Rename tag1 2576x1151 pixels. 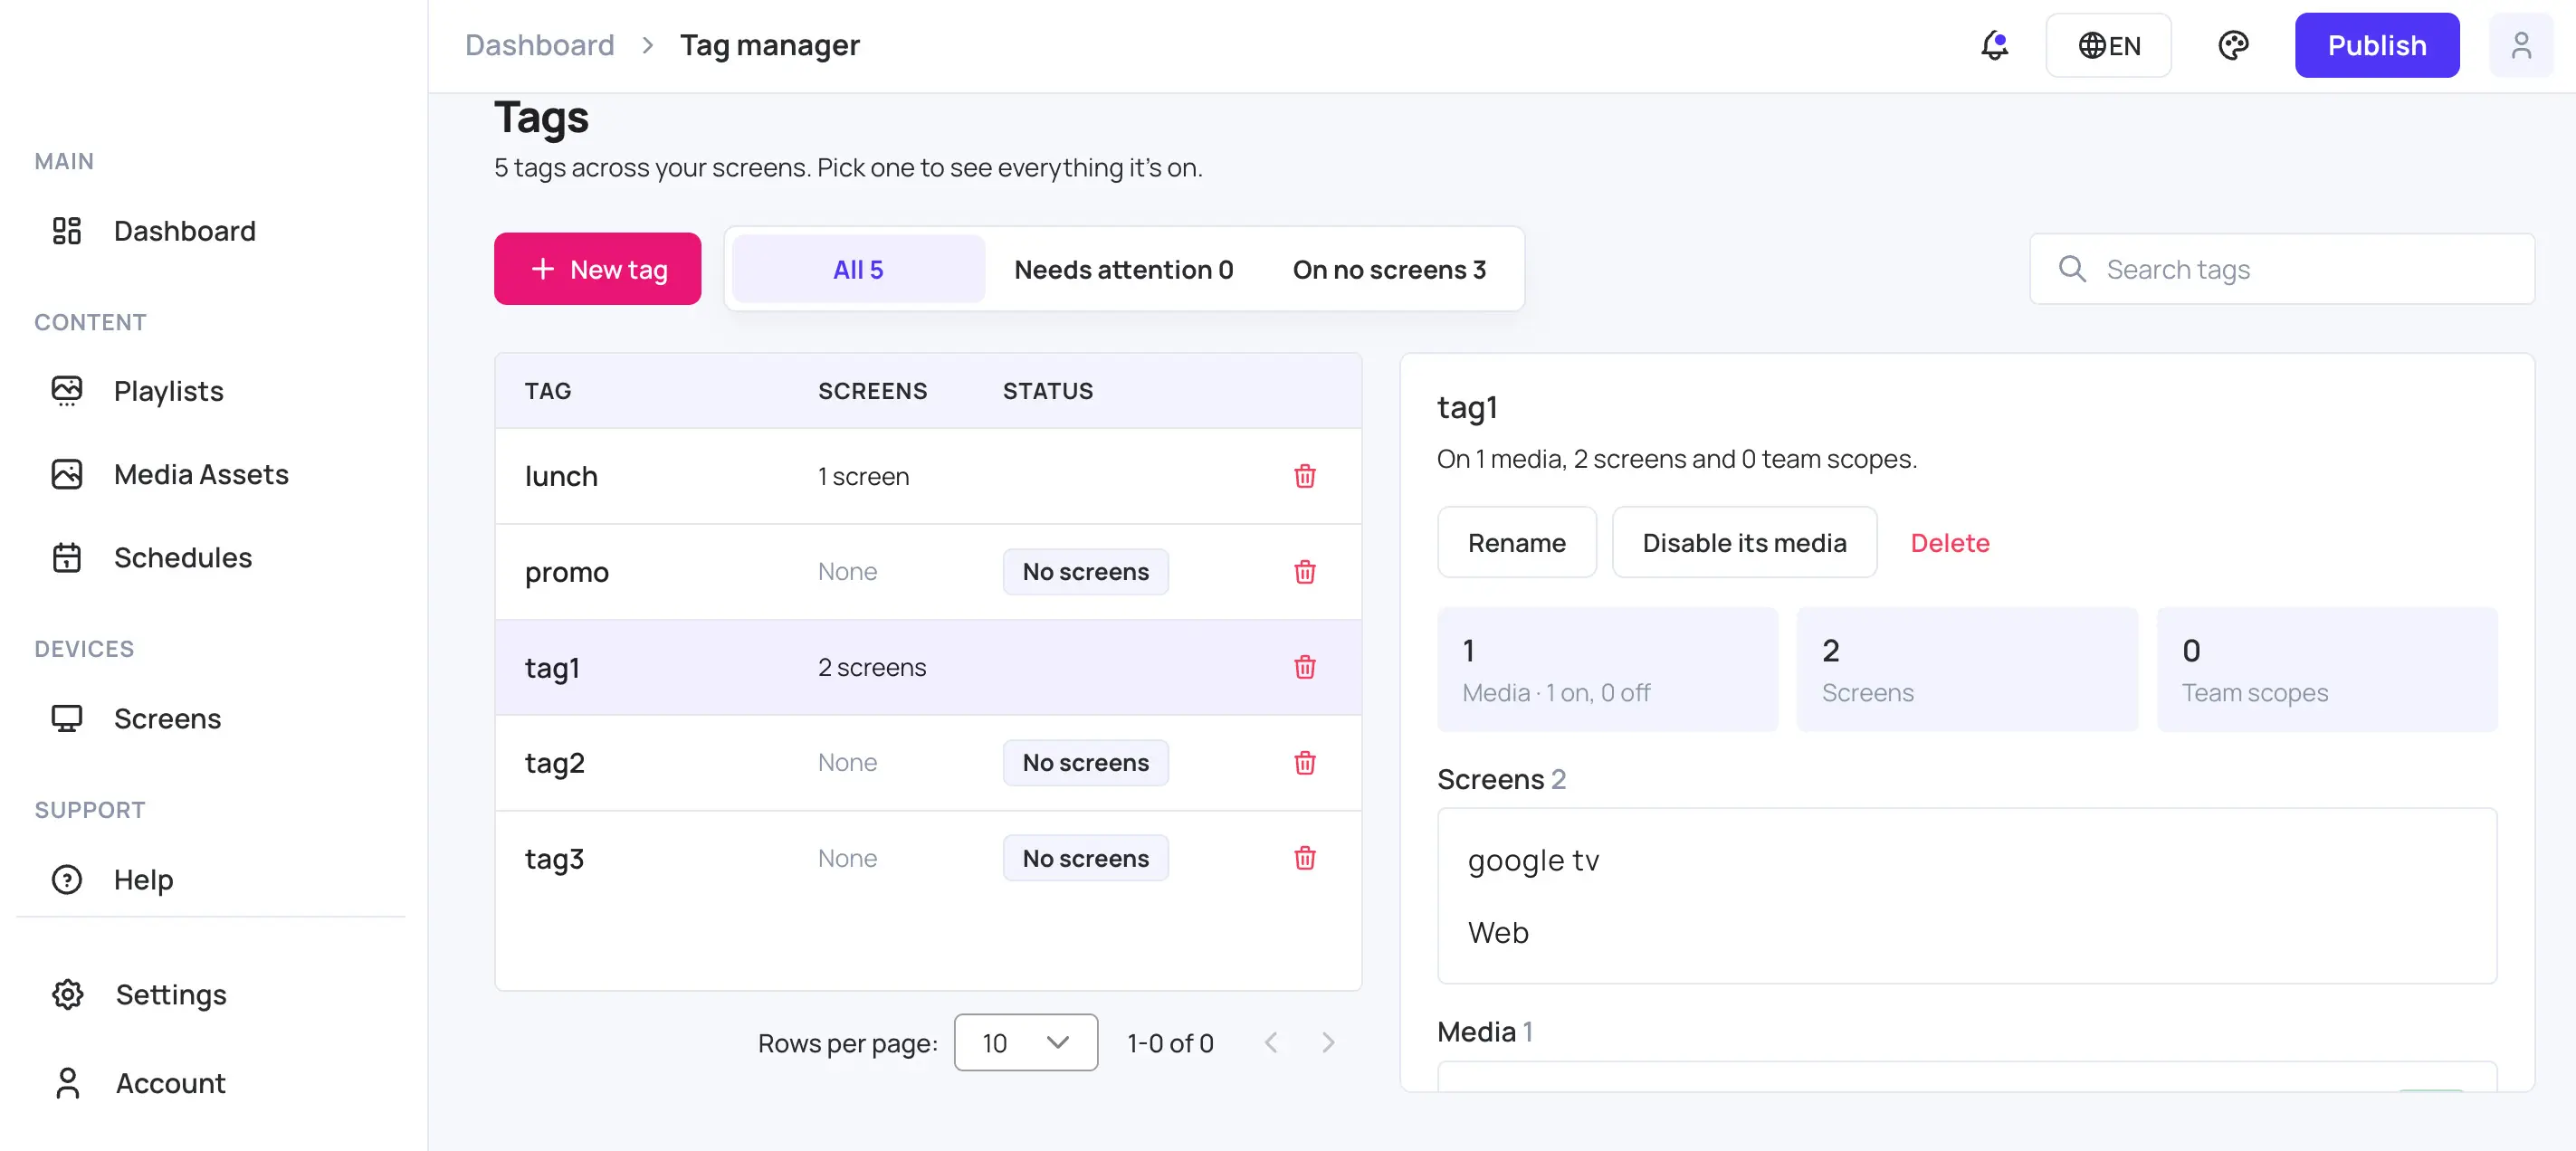pos(1516,542)
